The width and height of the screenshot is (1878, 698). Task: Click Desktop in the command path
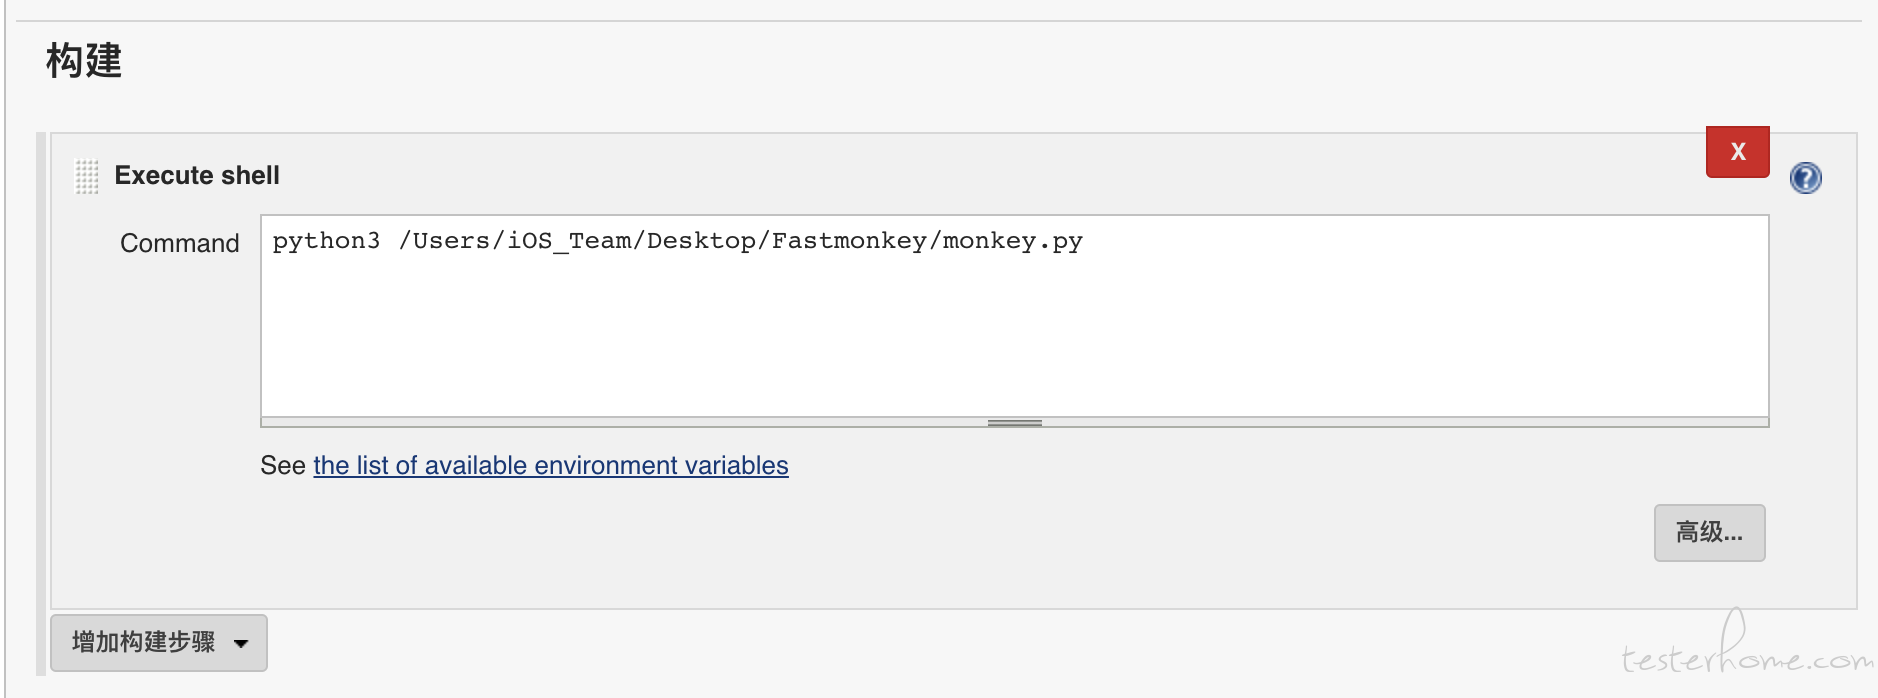pyautogui.click(x=701, y=241)
